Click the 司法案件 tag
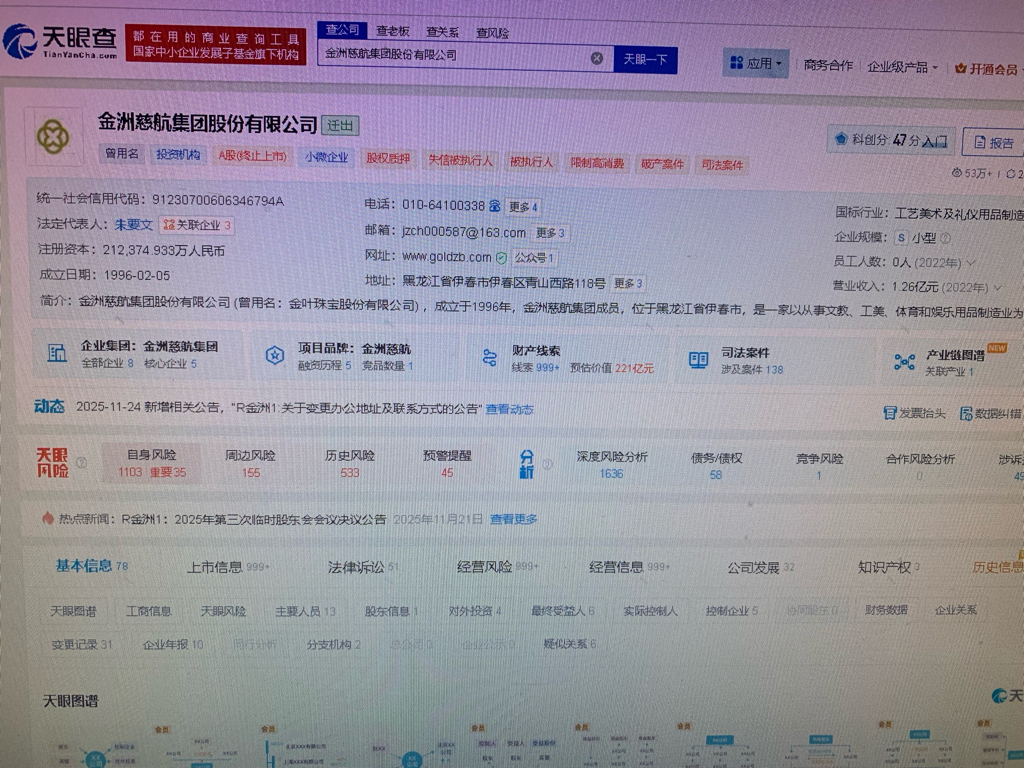Image resolution: width=1024 pixels, height=768 pixels. 722,165
